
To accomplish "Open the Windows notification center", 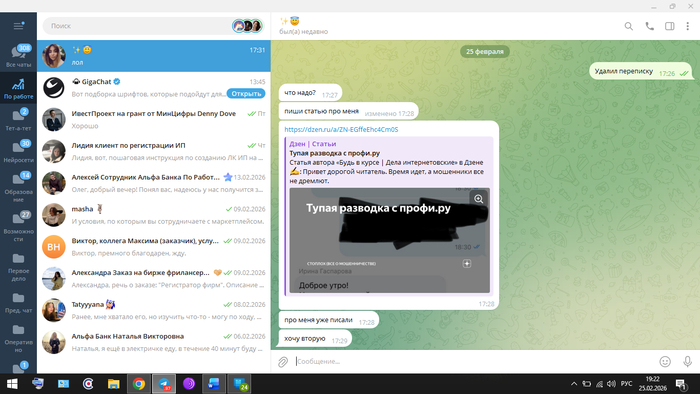I will [x=681, y=384].
